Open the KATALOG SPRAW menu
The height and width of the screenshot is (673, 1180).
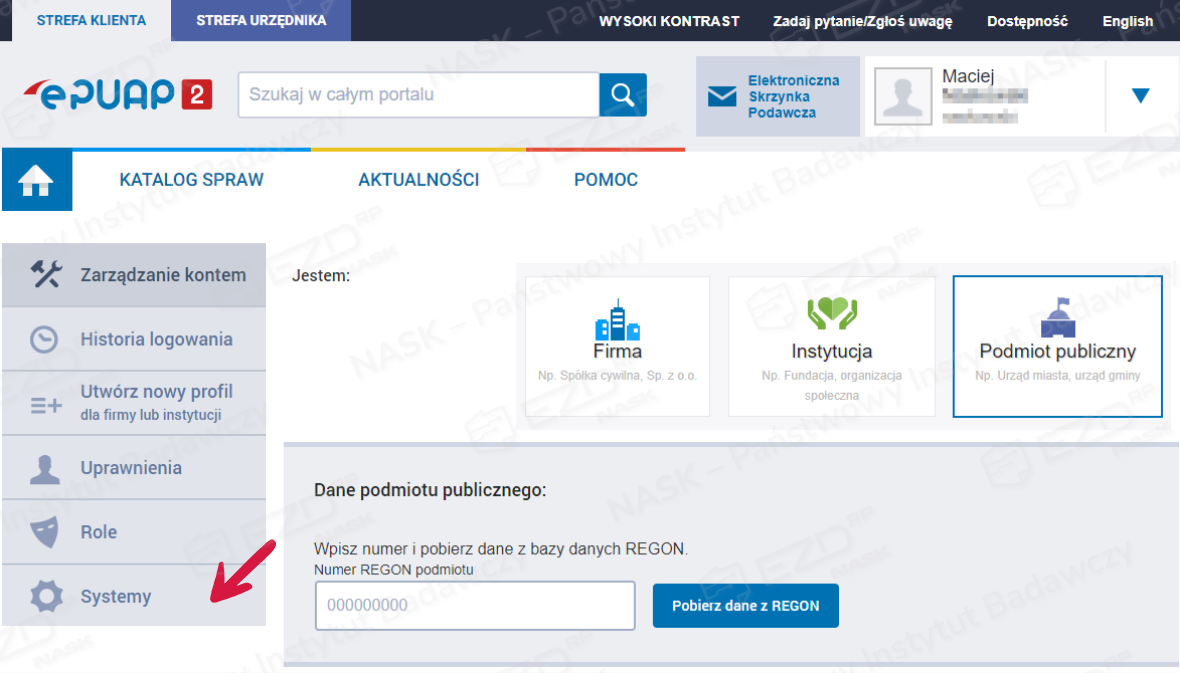pos(191,180)
